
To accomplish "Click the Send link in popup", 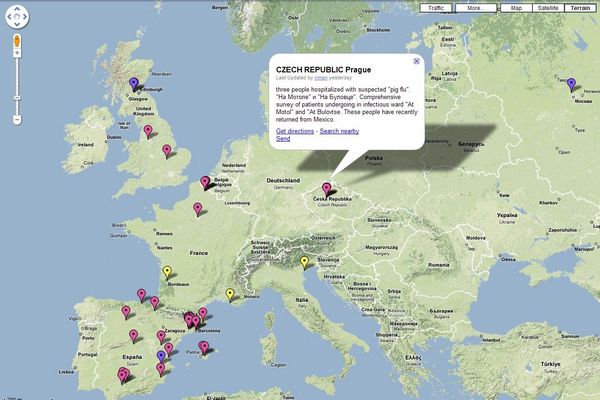I will click(282, 139).
